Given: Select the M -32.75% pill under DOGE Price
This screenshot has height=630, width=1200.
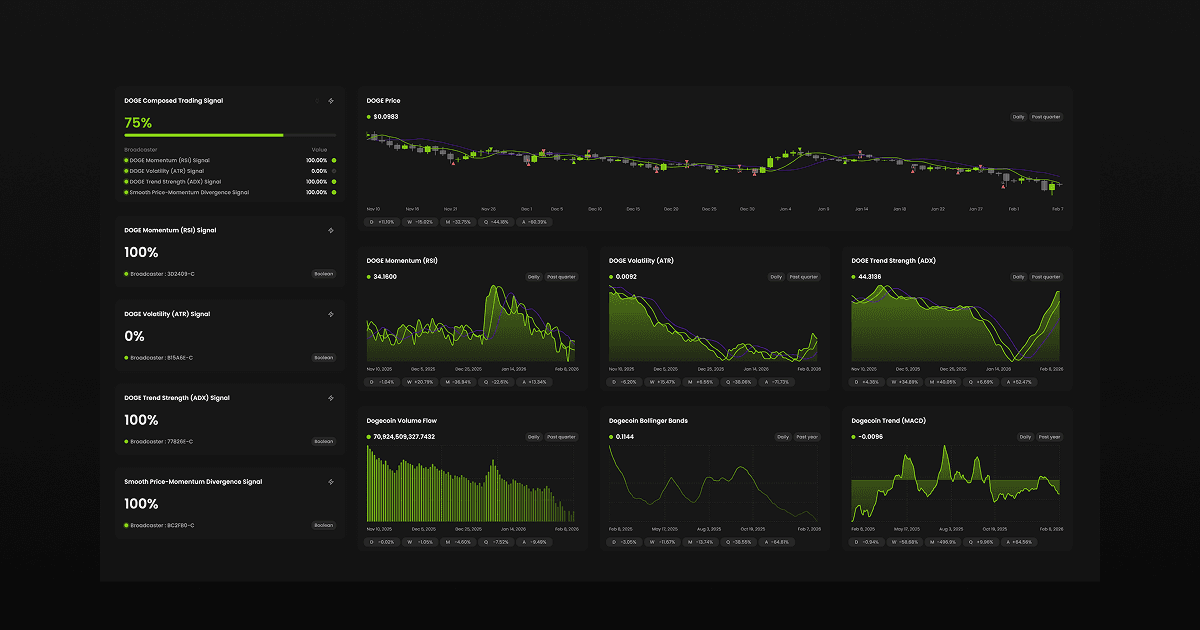Looking at the screenshot, I should pyautogui.click(x=459, y=222).
